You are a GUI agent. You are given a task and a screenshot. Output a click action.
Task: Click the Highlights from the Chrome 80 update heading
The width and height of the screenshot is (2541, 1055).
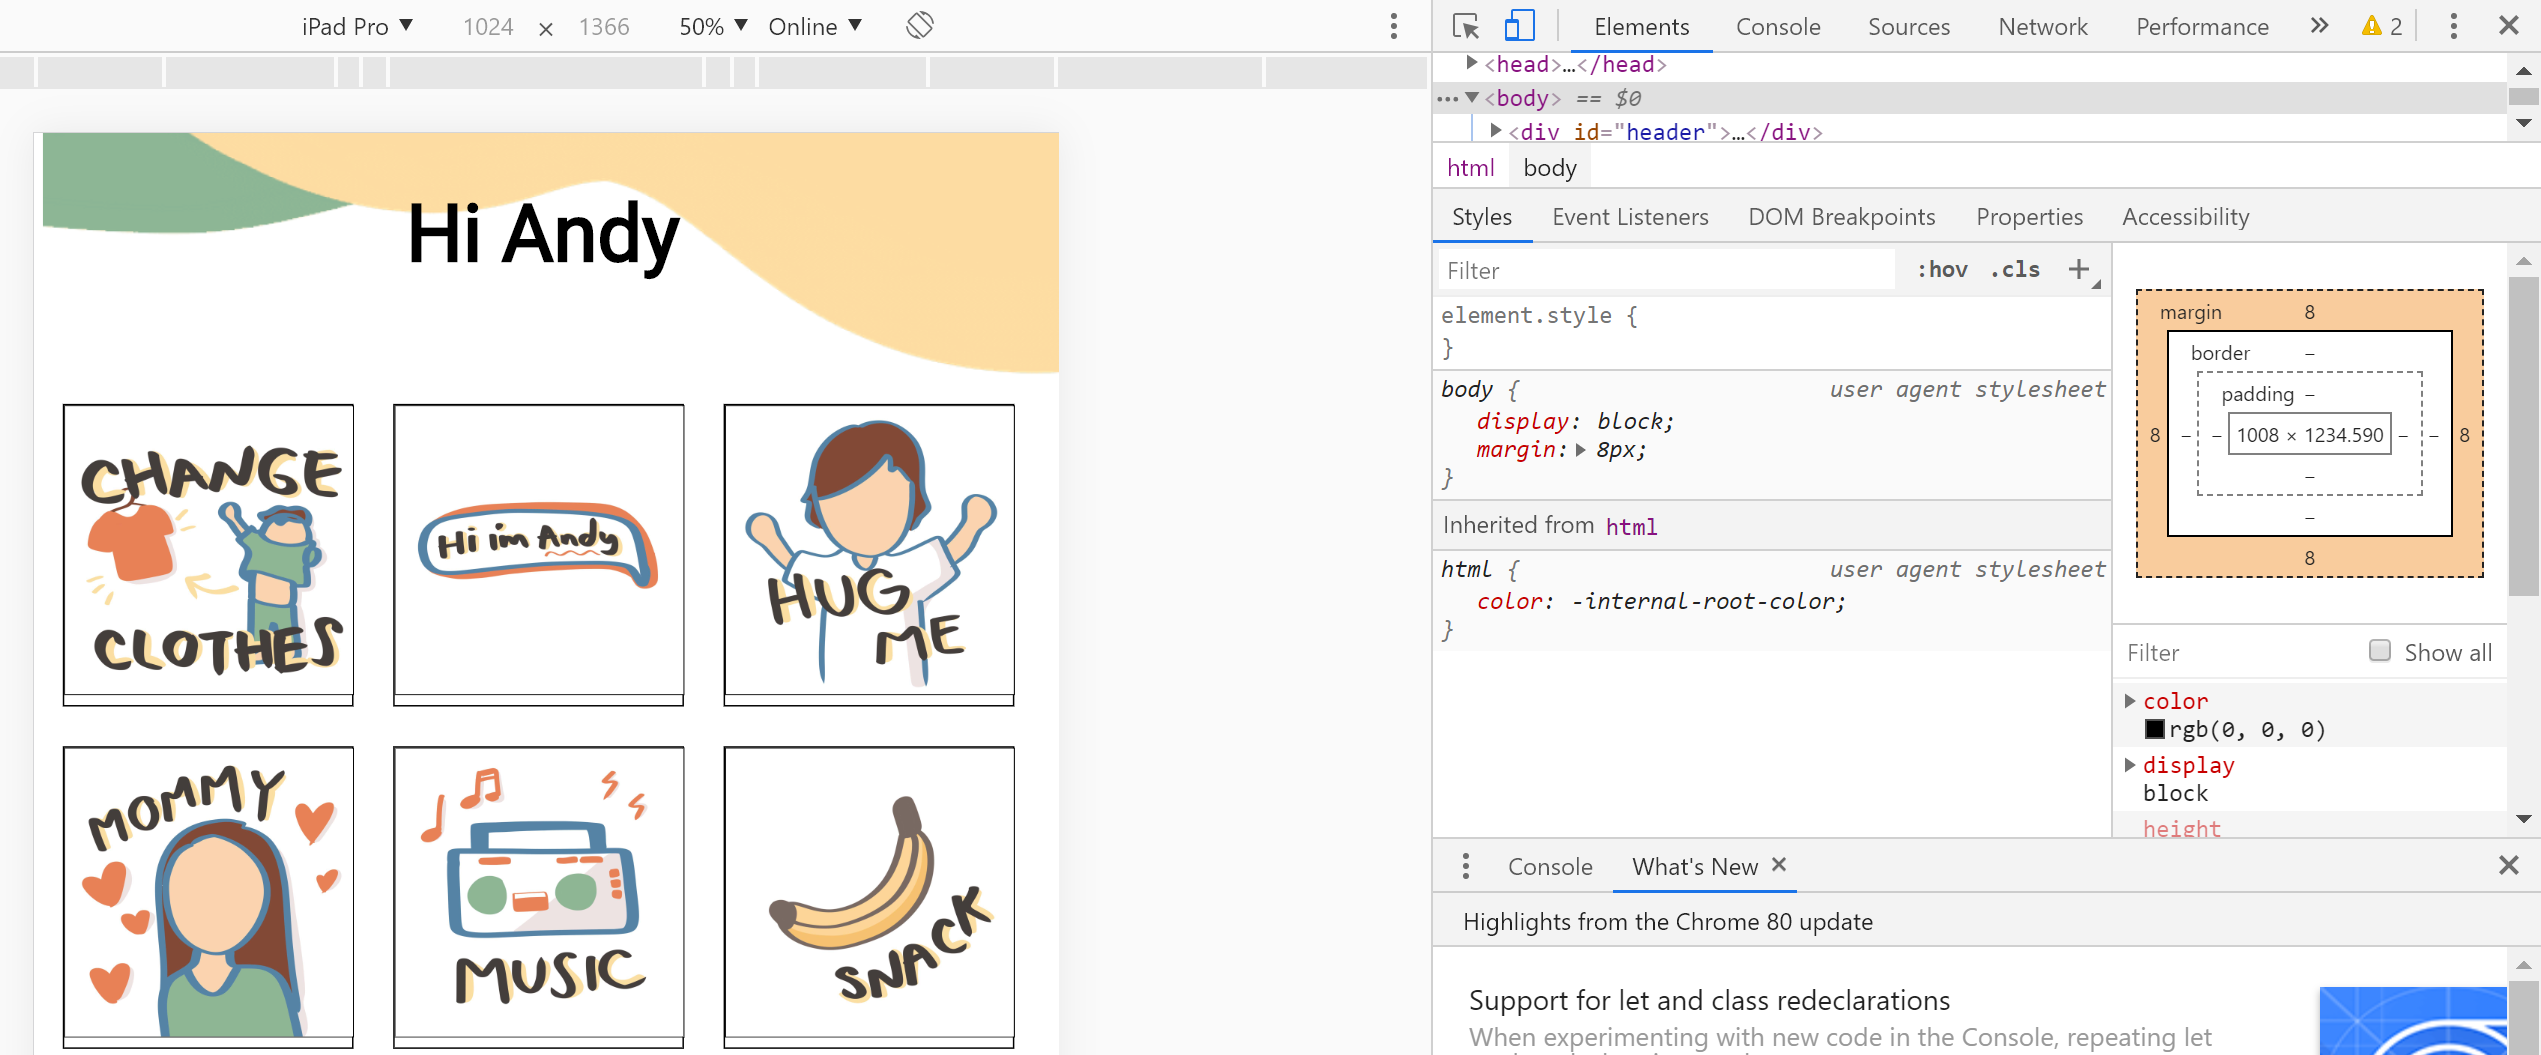click(x=1668, y=921)
